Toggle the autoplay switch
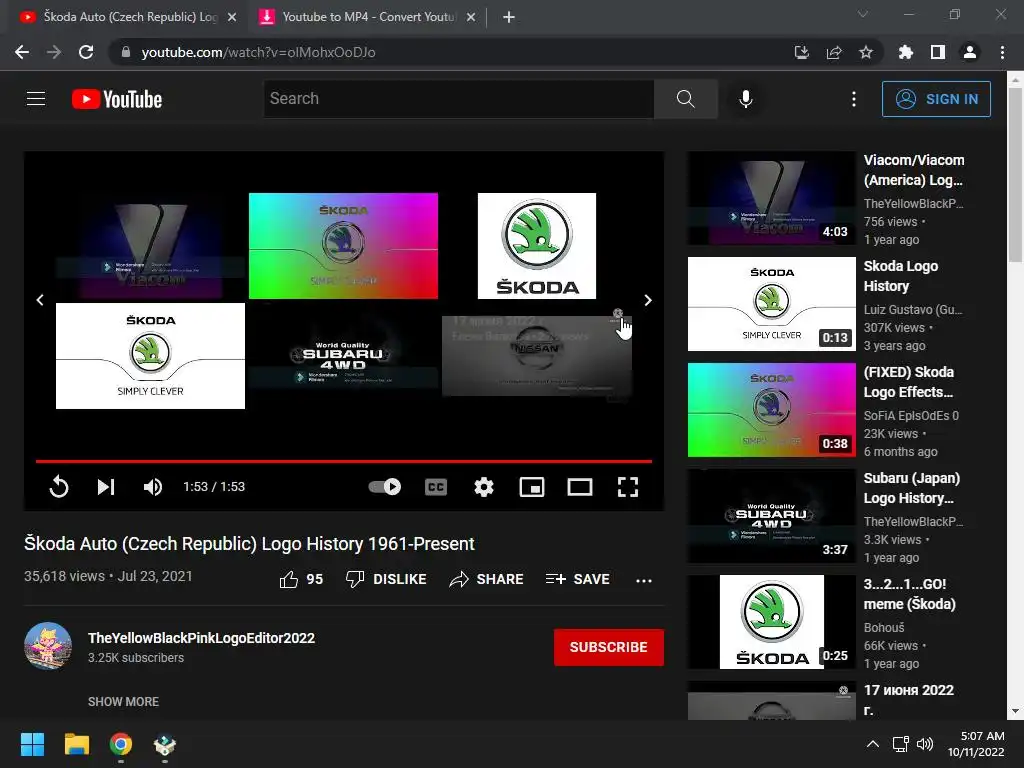Image resolution: width=1024 pixels, height=768 pixels. [x=384, y=487]
